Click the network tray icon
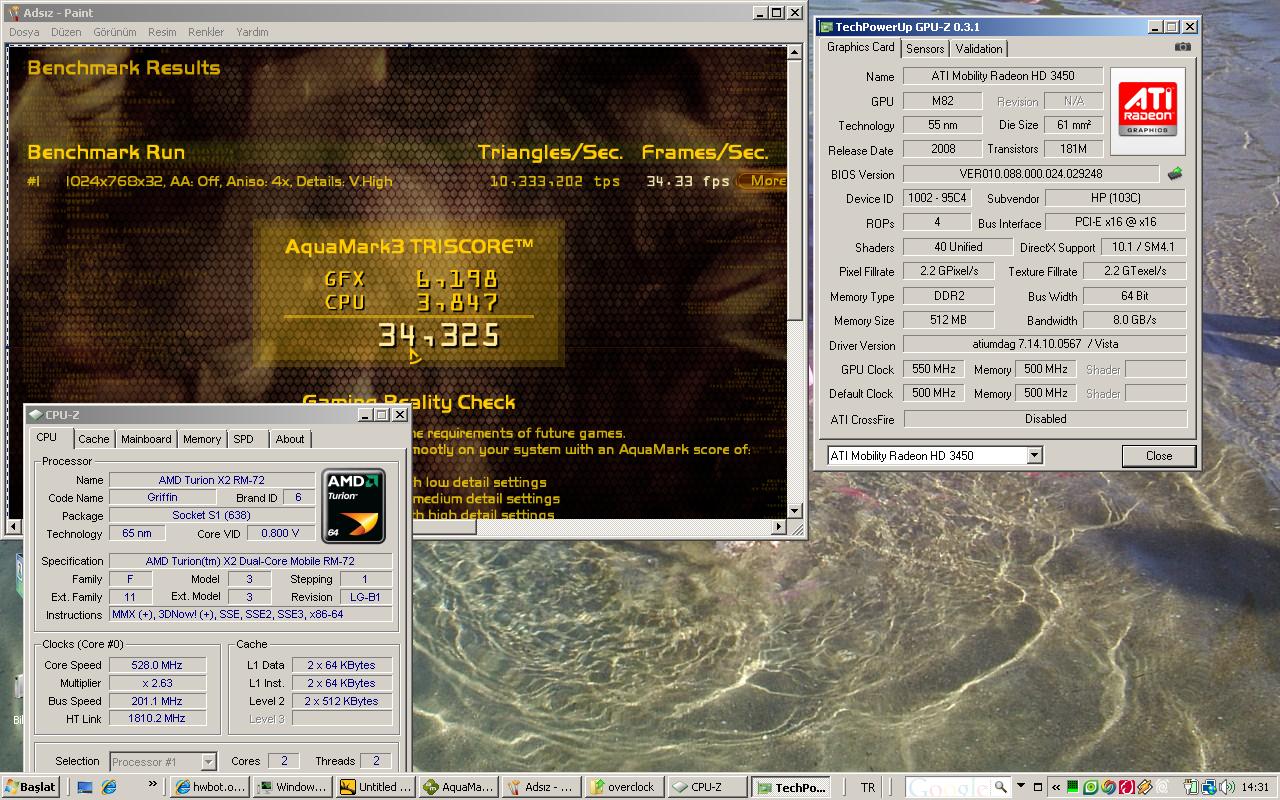Viewport: 1280px width, 800px height. tap(1208, 787)
